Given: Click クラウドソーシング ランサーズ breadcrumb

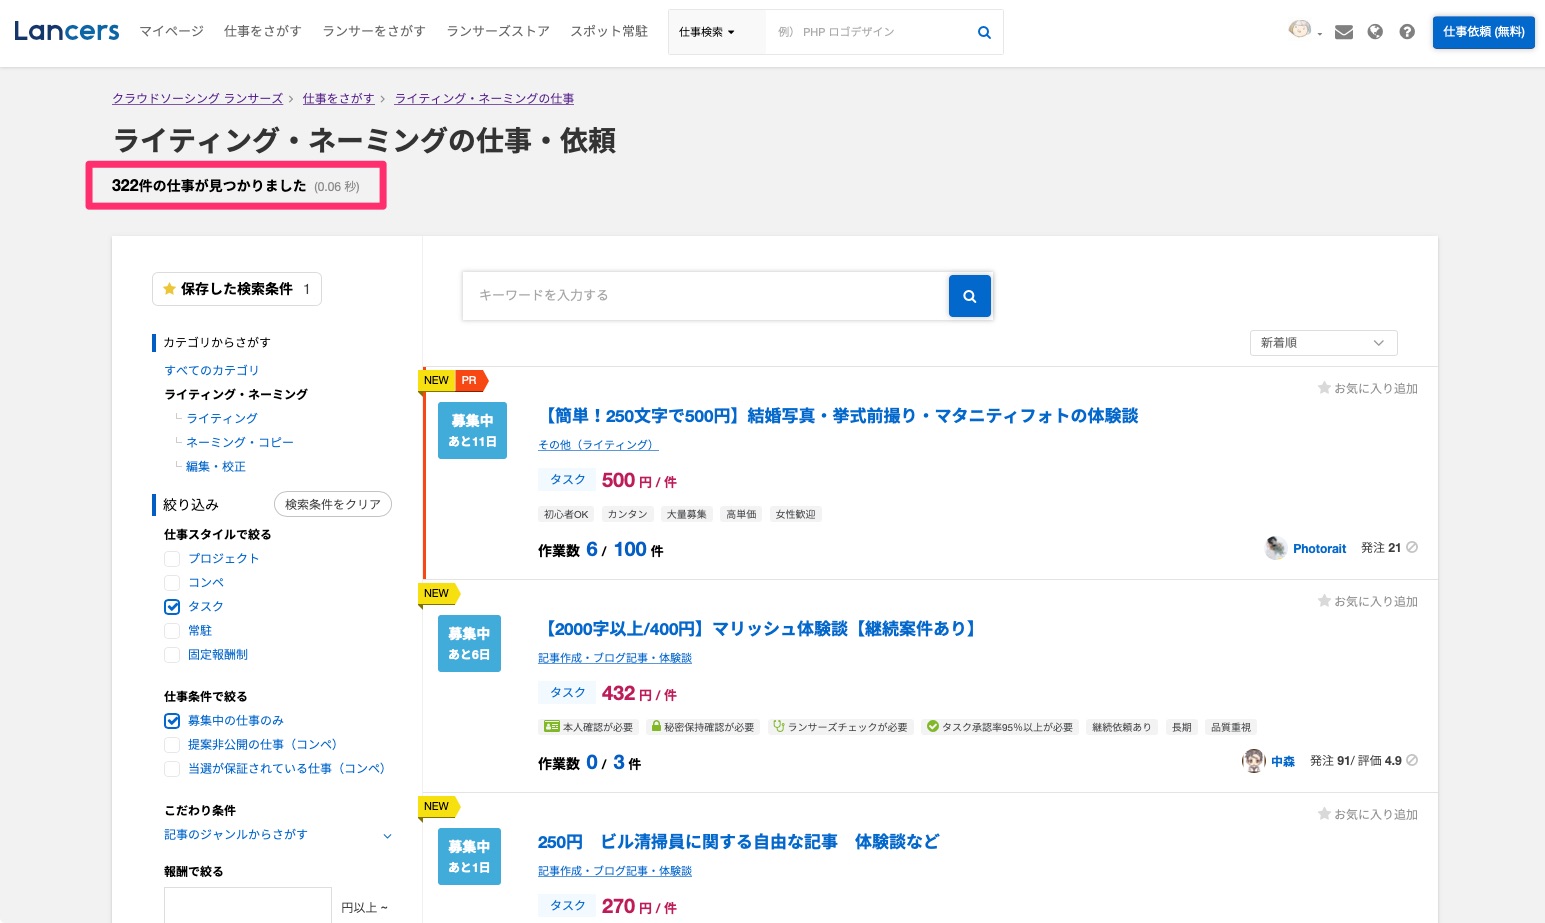Looking at the screenshot, I should tap(198, 98).
